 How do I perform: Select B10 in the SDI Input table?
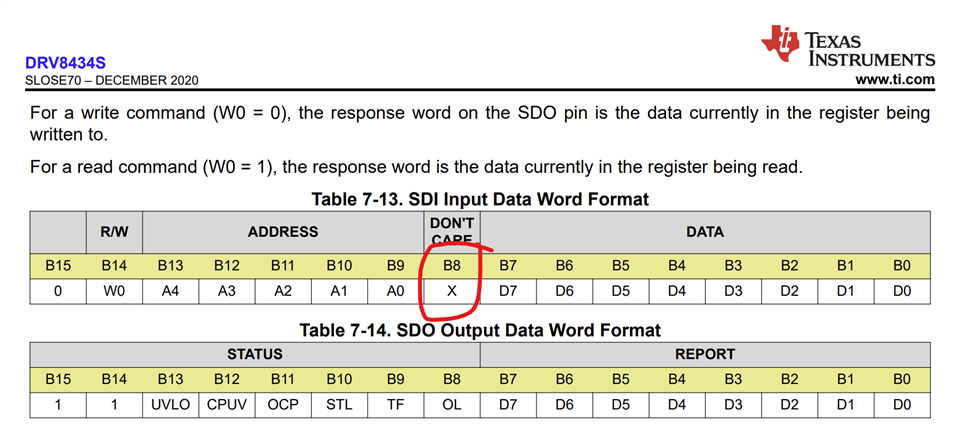coord(339,266)
